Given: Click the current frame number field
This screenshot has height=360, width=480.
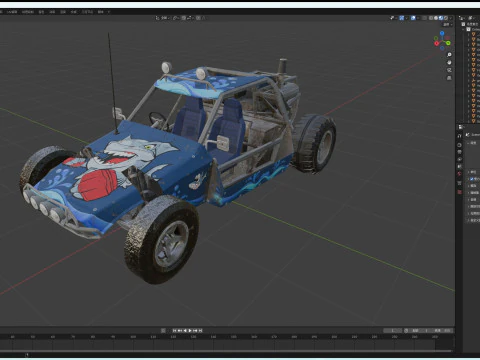Looking at the screenshot, I should [x=392, y=330].
